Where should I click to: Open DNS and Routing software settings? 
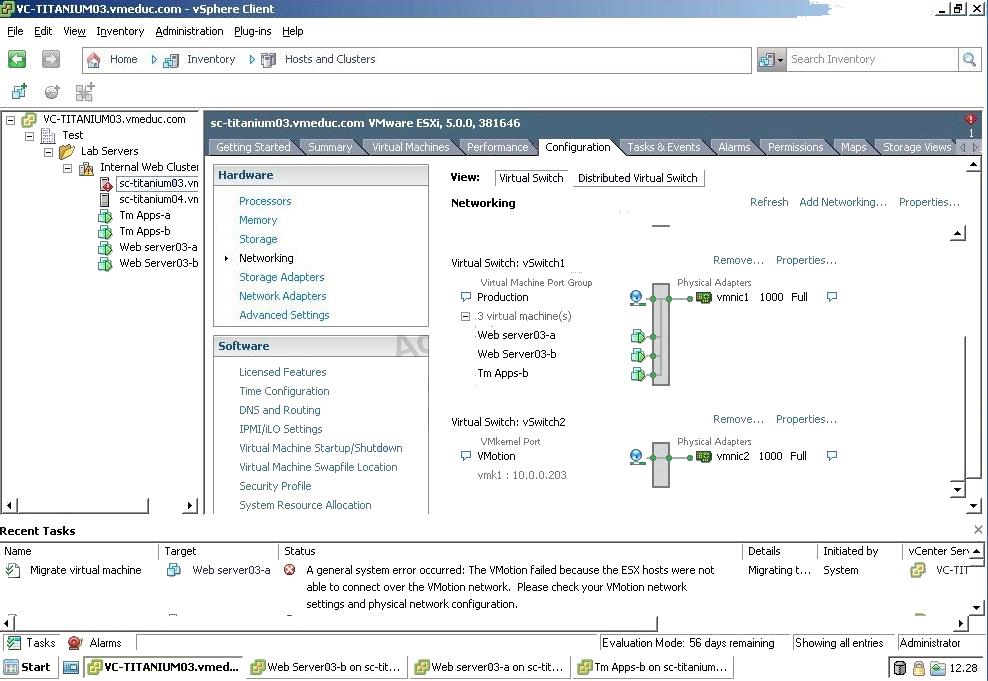(280, 410)
